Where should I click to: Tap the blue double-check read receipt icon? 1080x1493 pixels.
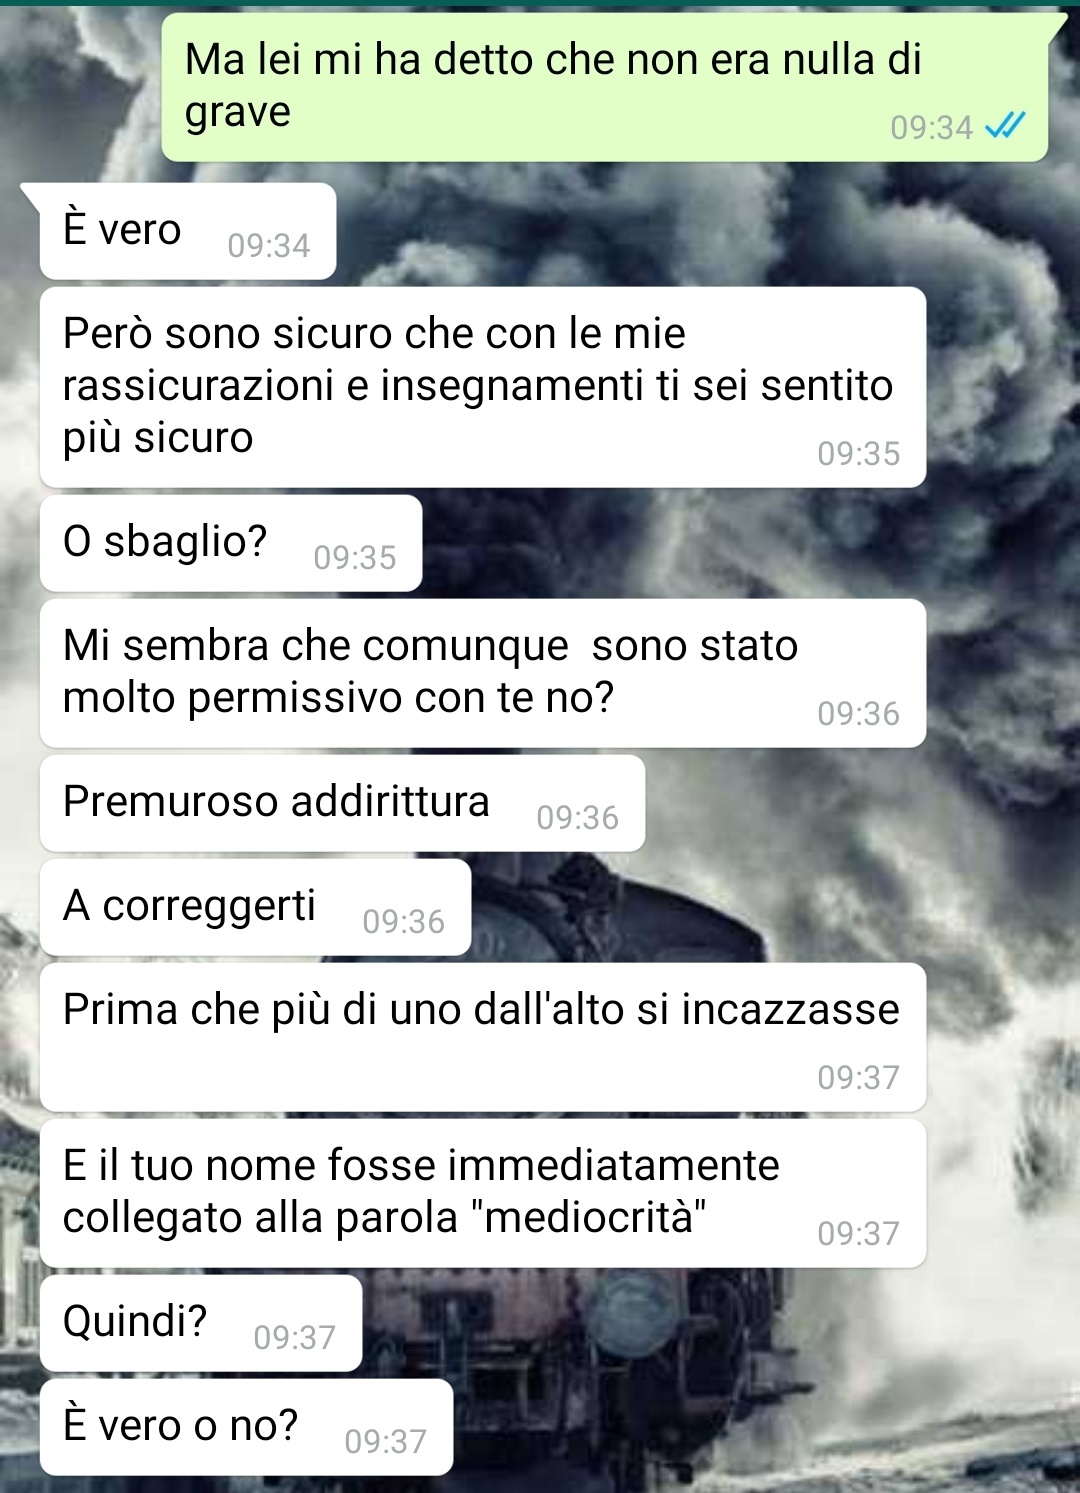1006,126
